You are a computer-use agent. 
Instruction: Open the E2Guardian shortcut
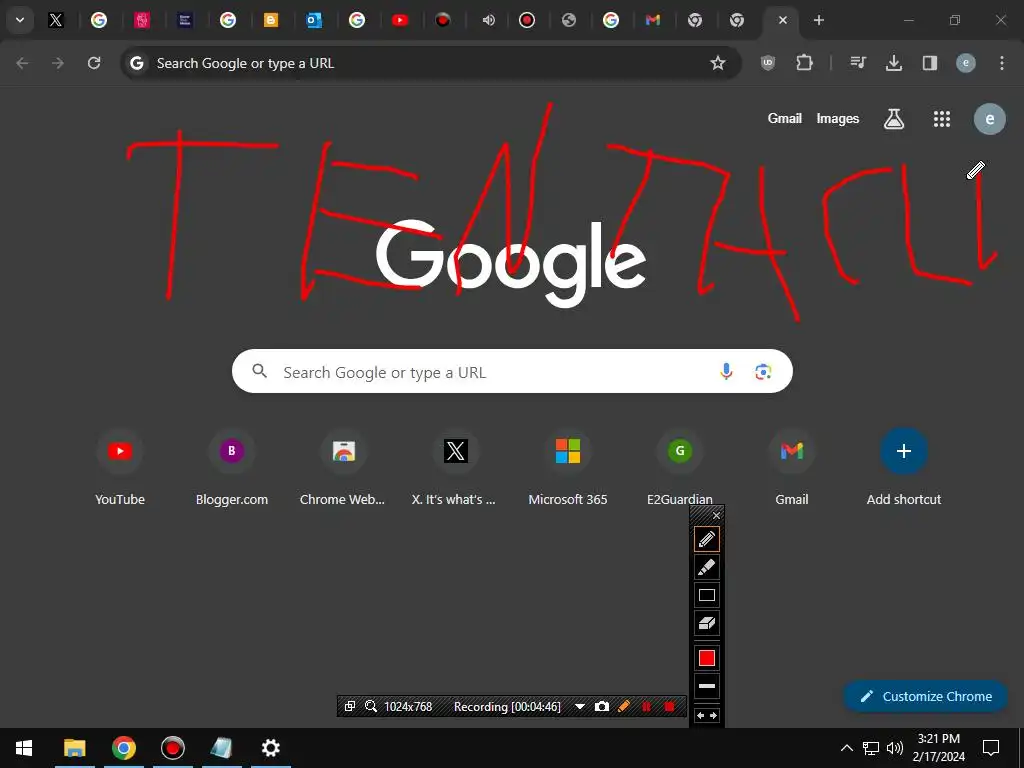pyautogui.click(x=680, y=467)
